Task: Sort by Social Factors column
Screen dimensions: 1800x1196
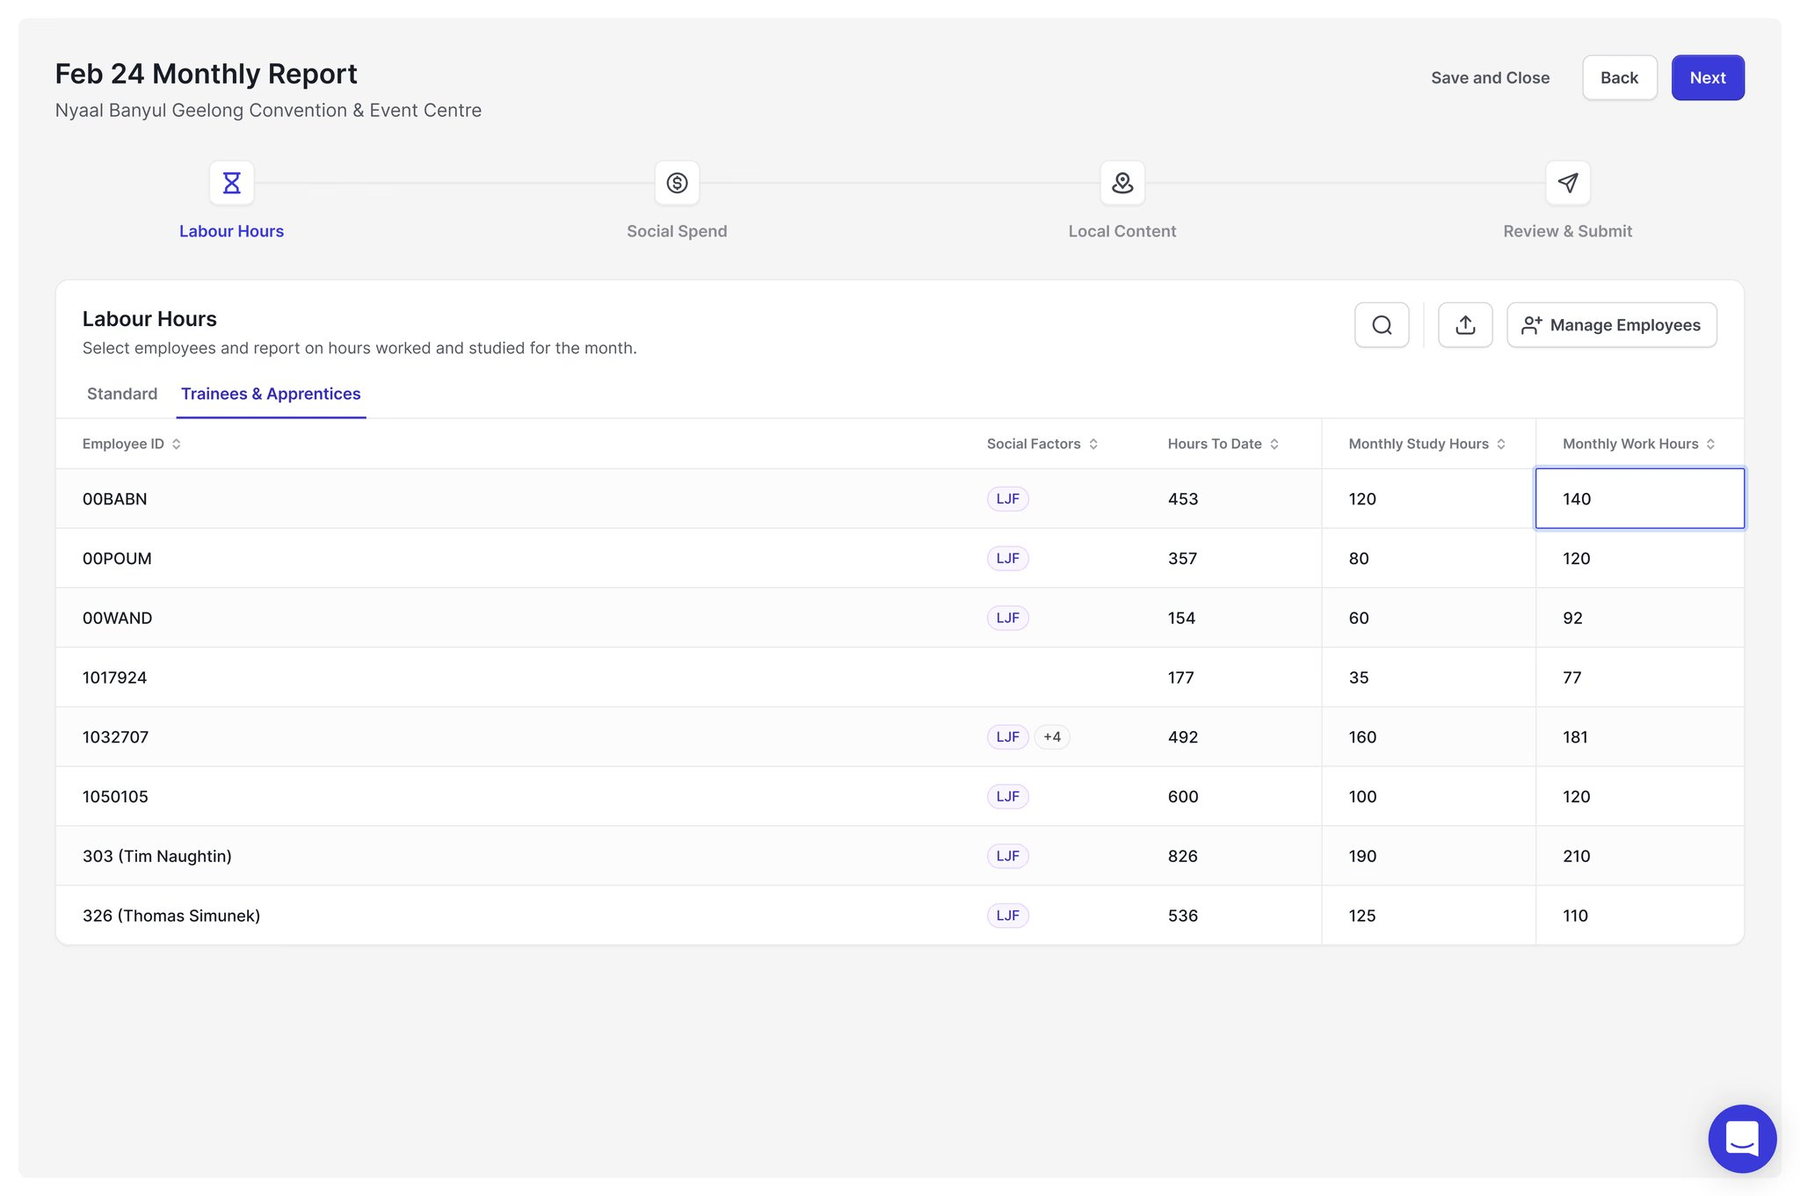Action: (x=1042, y=444)
